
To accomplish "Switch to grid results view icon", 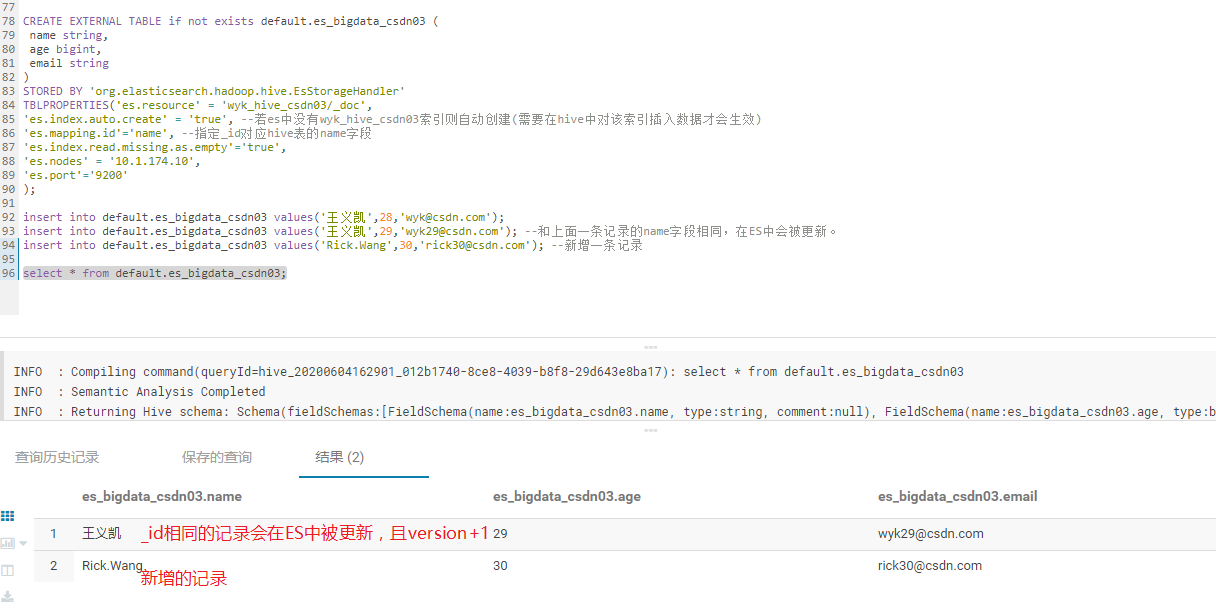I will click(7, 516).
